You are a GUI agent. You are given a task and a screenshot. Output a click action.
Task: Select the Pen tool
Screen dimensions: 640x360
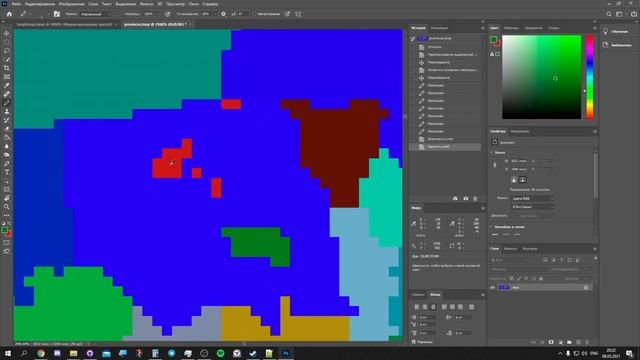(7, 164)
